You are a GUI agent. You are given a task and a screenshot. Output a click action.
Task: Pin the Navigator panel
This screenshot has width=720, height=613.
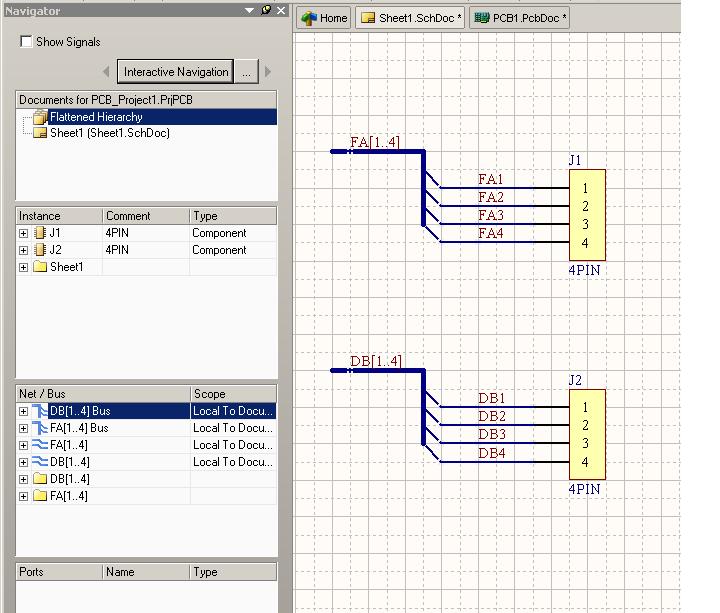coord(266,10)
